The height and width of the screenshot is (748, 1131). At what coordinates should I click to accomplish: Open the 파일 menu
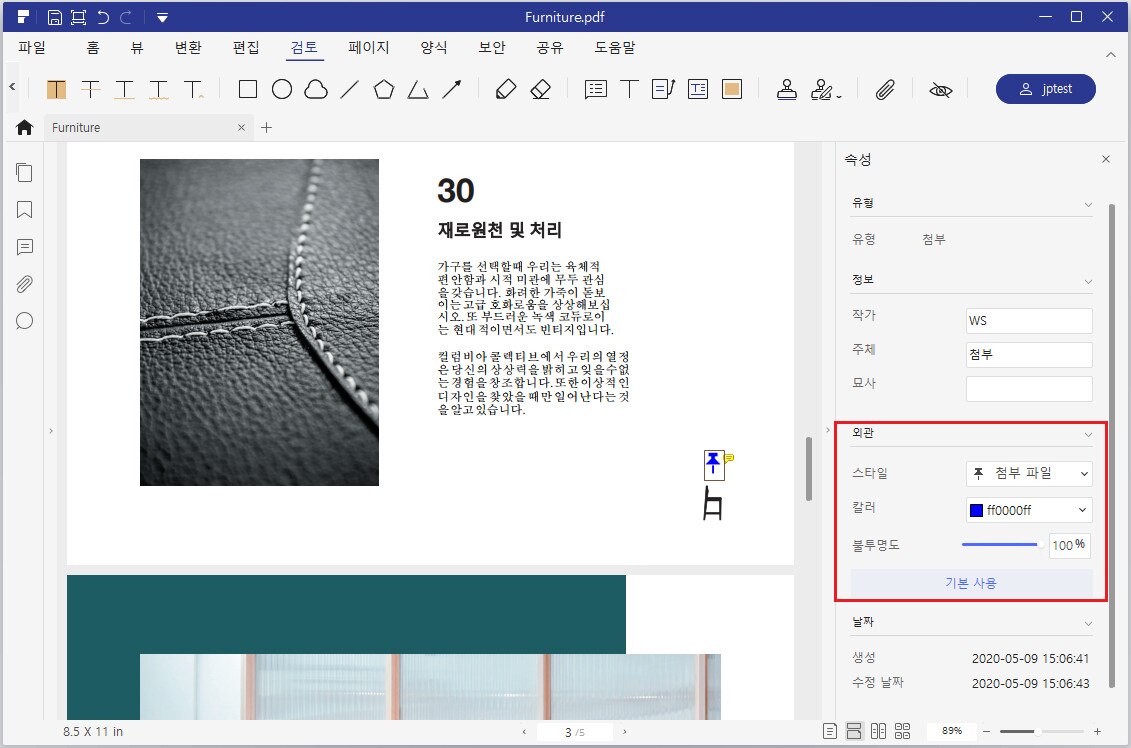[32, 48]
